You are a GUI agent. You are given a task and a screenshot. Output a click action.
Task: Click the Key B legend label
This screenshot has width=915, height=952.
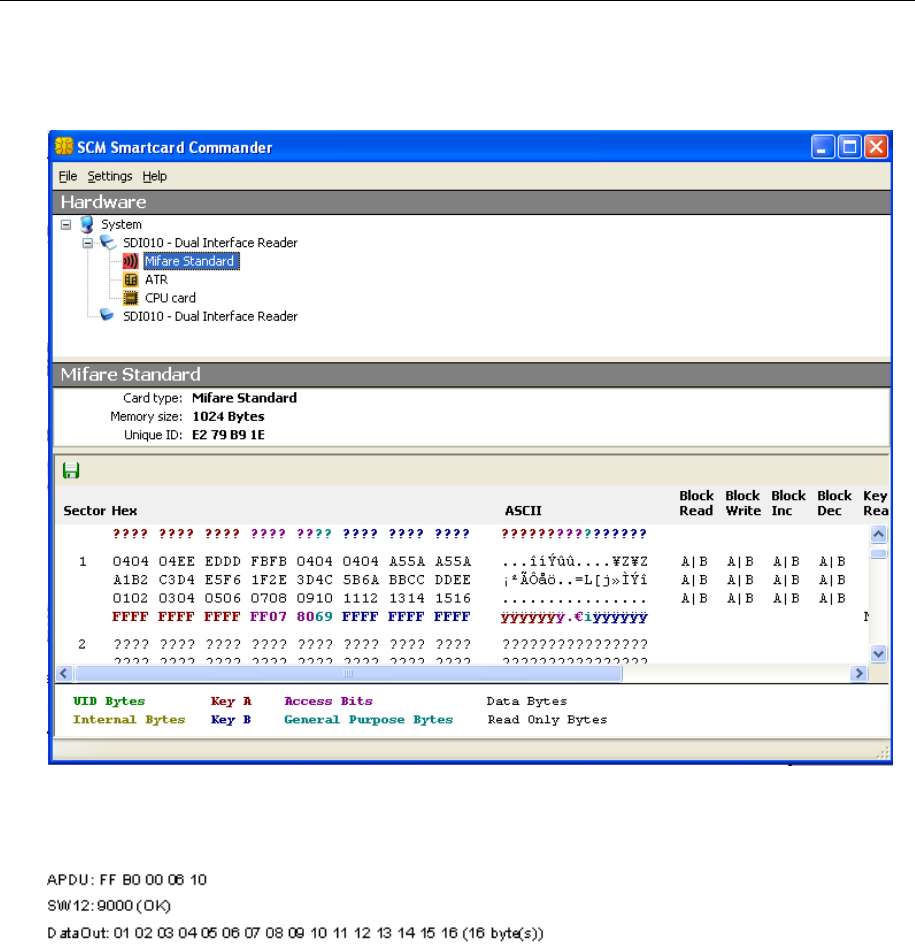click(231, 719)
